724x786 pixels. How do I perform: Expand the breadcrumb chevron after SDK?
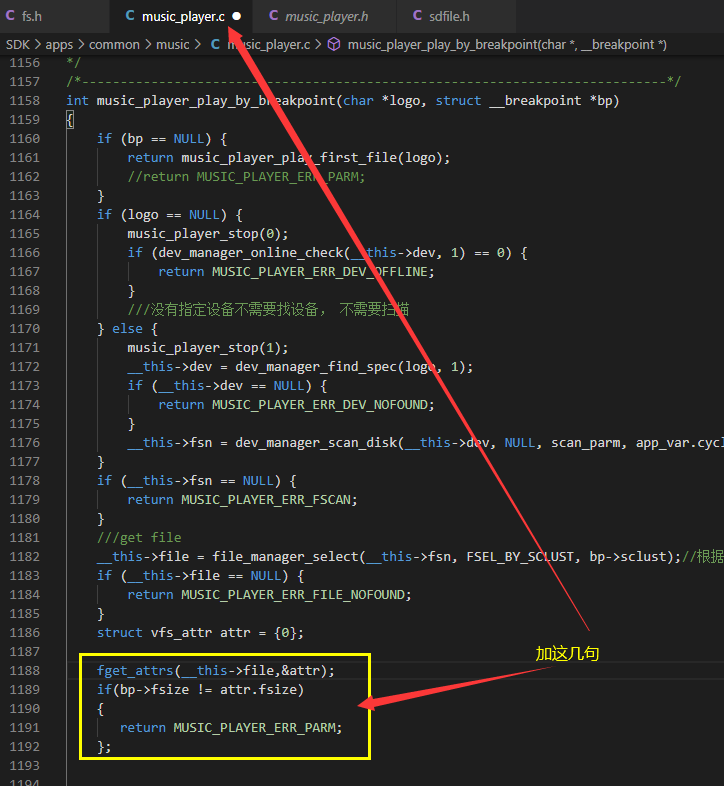click(38, 45)
